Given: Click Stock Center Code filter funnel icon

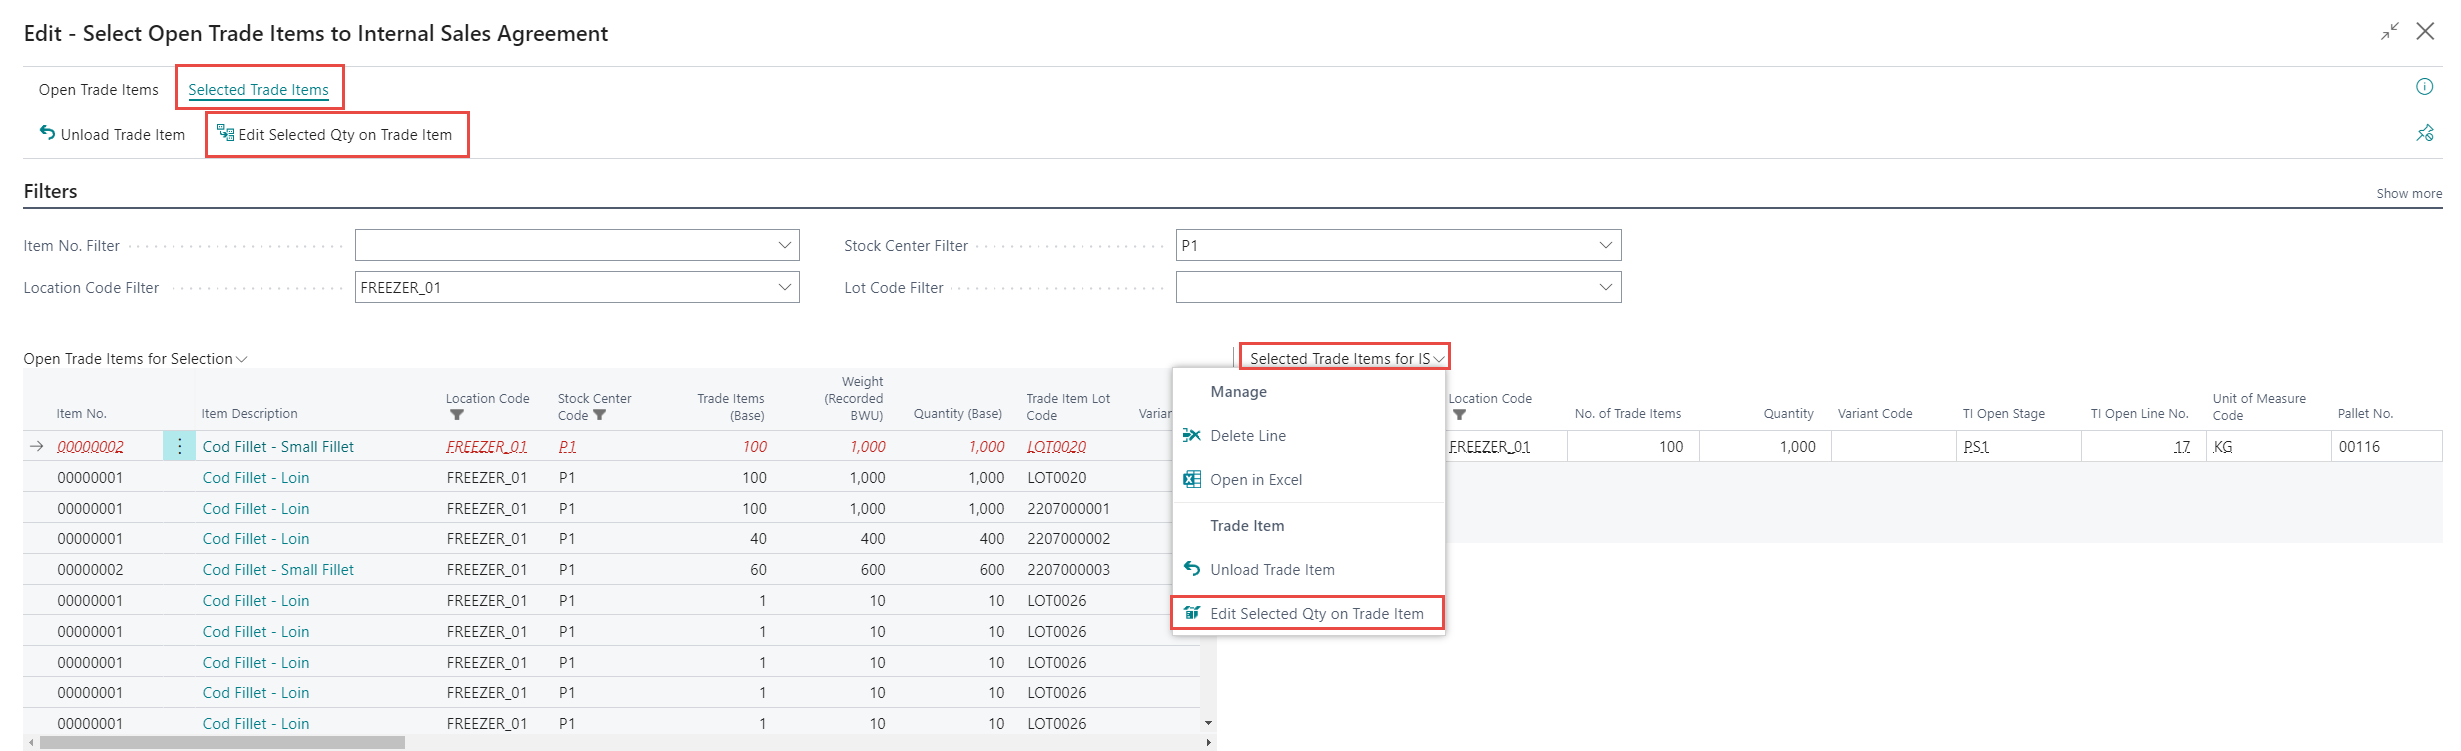Looking at the screenshot, I should pos(600,415).
